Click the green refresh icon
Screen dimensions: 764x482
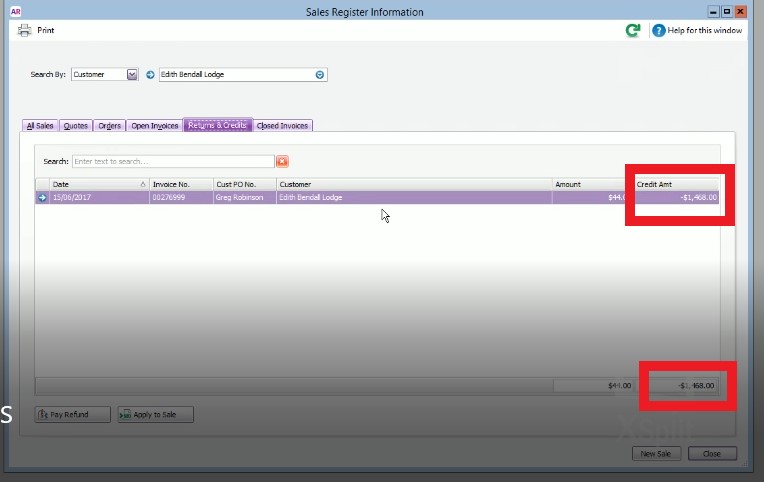coord(633,30)
